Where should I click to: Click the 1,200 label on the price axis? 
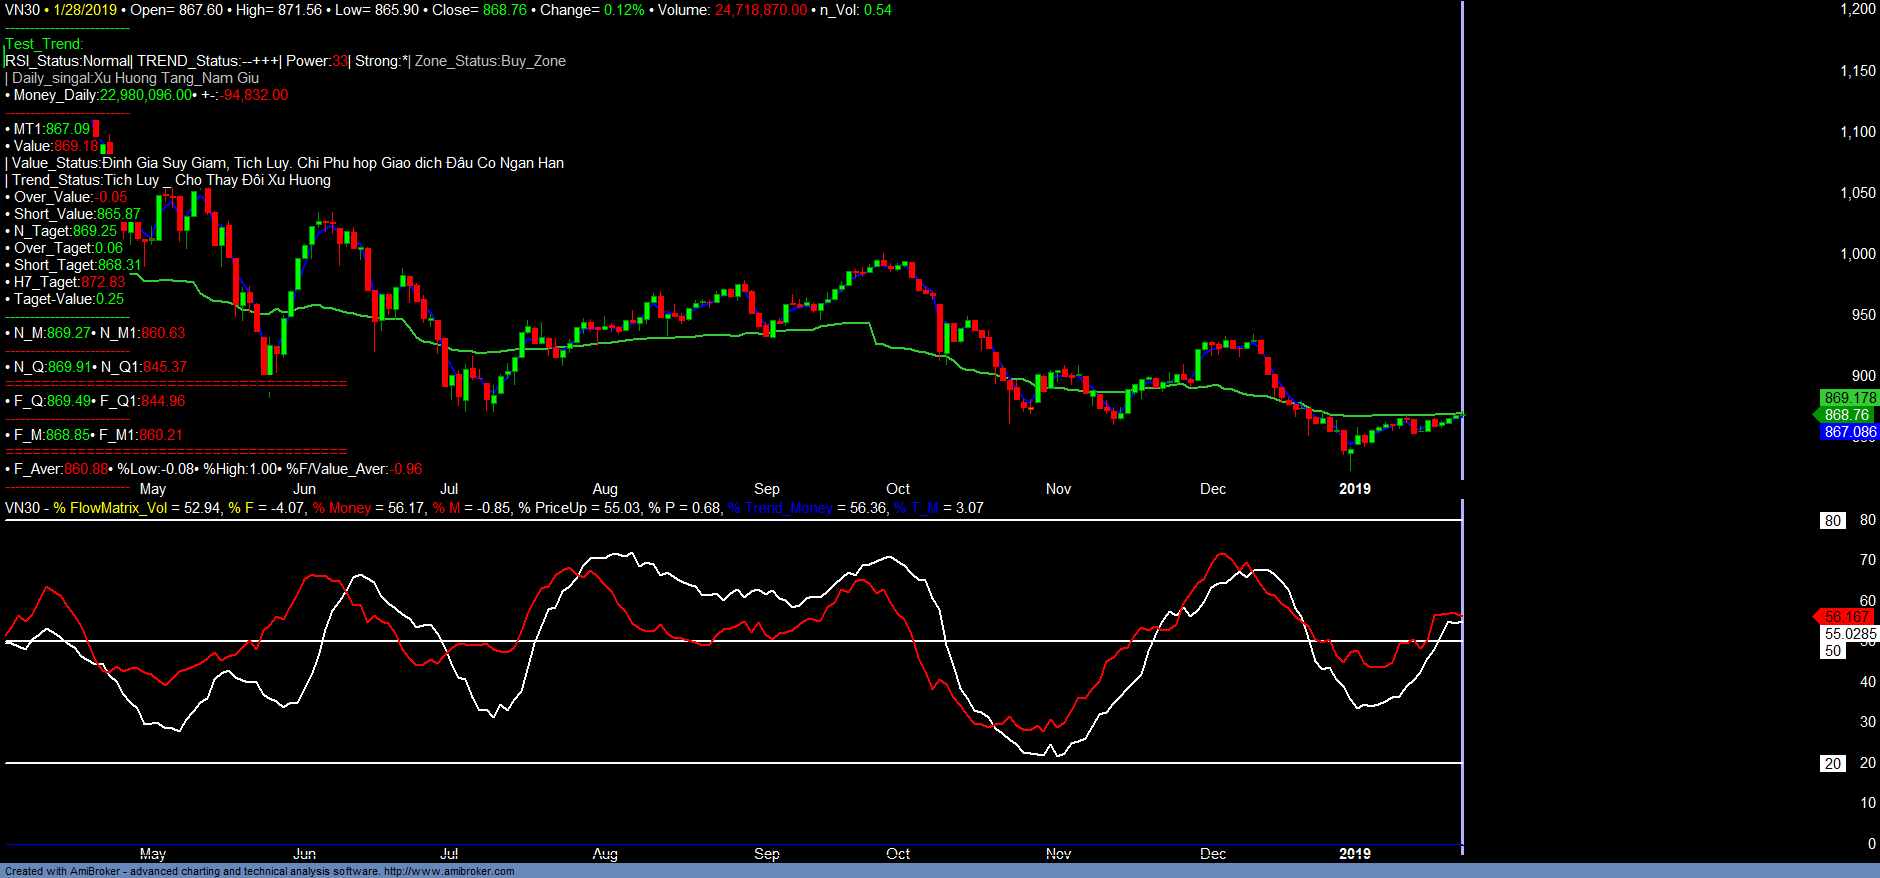click(x=1857, y=9)
